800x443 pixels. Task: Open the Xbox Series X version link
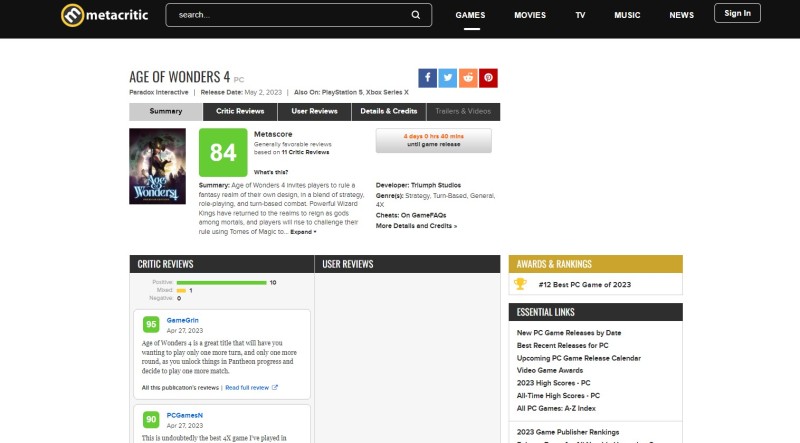(387, 92)
